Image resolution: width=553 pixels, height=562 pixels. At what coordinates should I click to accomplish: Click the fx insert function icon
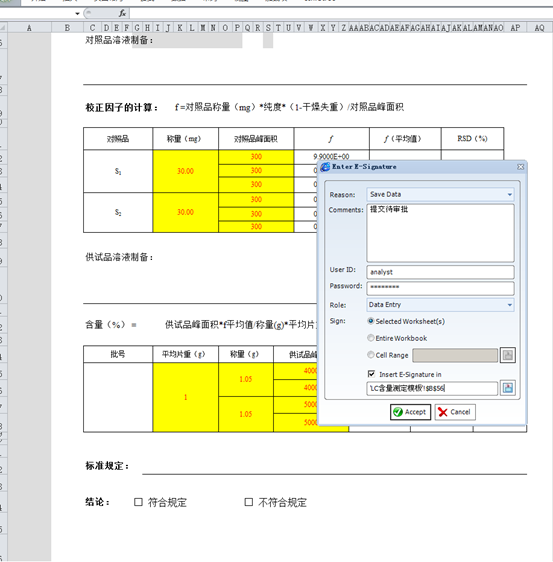pos(122,13)
